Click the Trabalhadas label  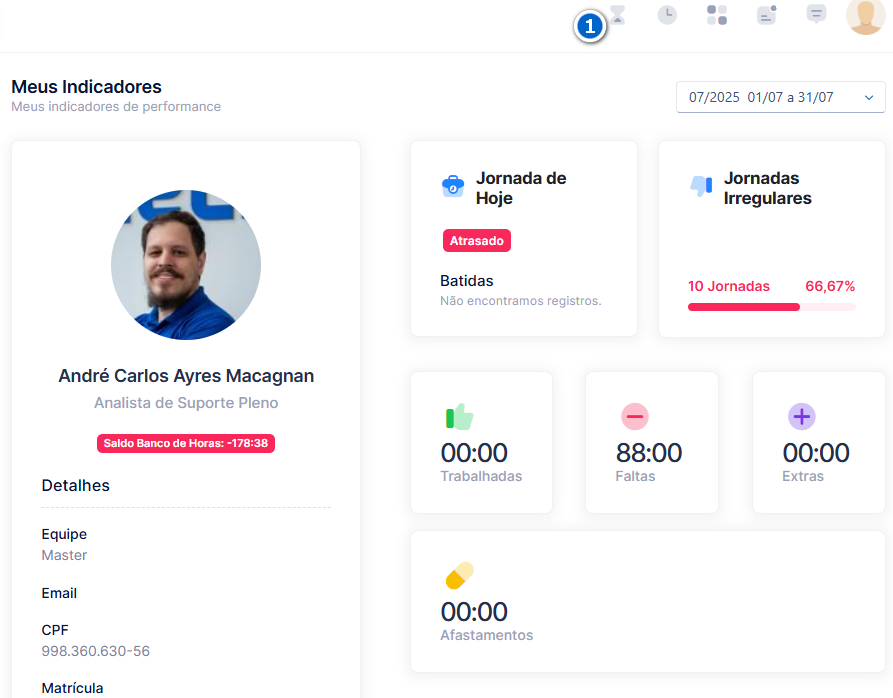[481, 476]
